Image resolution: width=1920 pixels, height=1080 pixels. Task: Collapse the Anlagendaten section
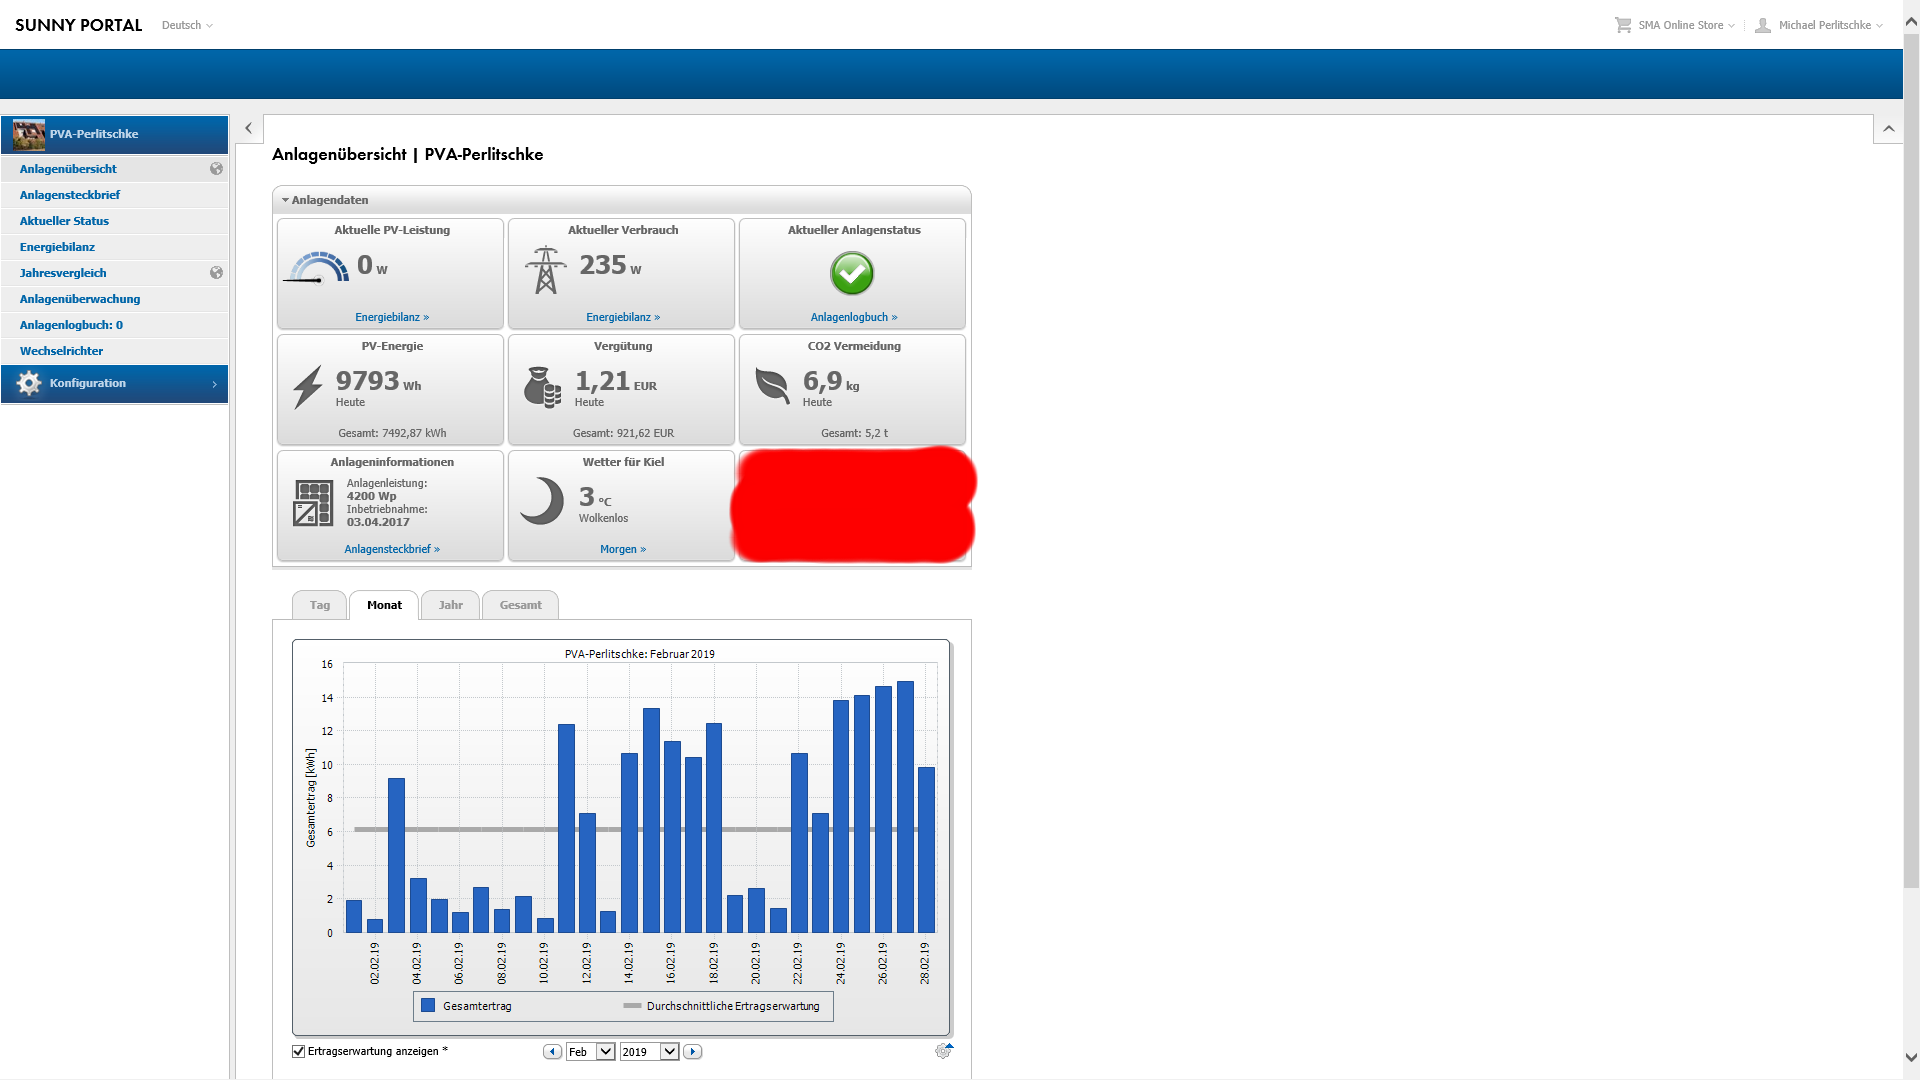[286, 200]
